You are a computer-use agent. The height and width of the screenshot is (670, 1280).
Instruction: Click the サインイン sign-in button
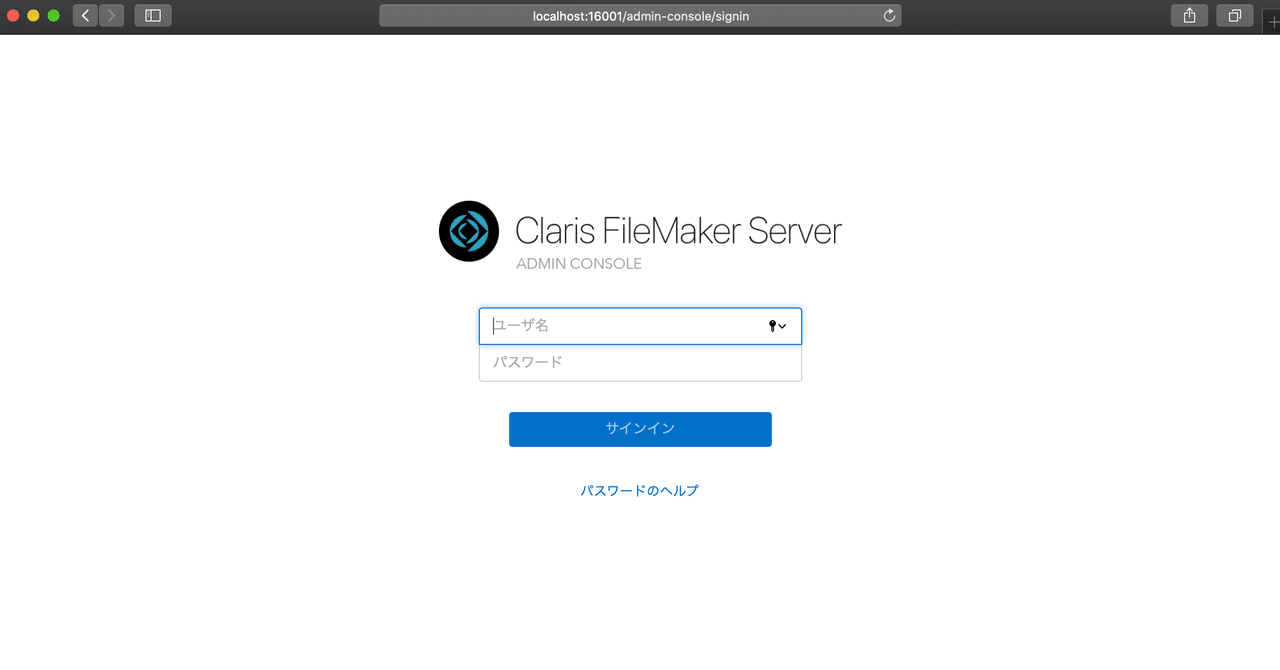tap(640, 429)
